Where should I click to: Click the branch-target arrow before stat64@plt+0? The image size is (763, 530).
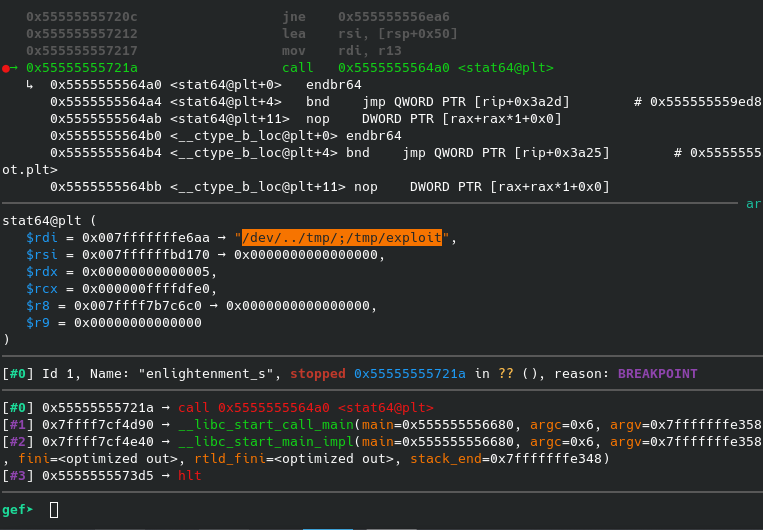pyautogui.click(x=30, y=85)
